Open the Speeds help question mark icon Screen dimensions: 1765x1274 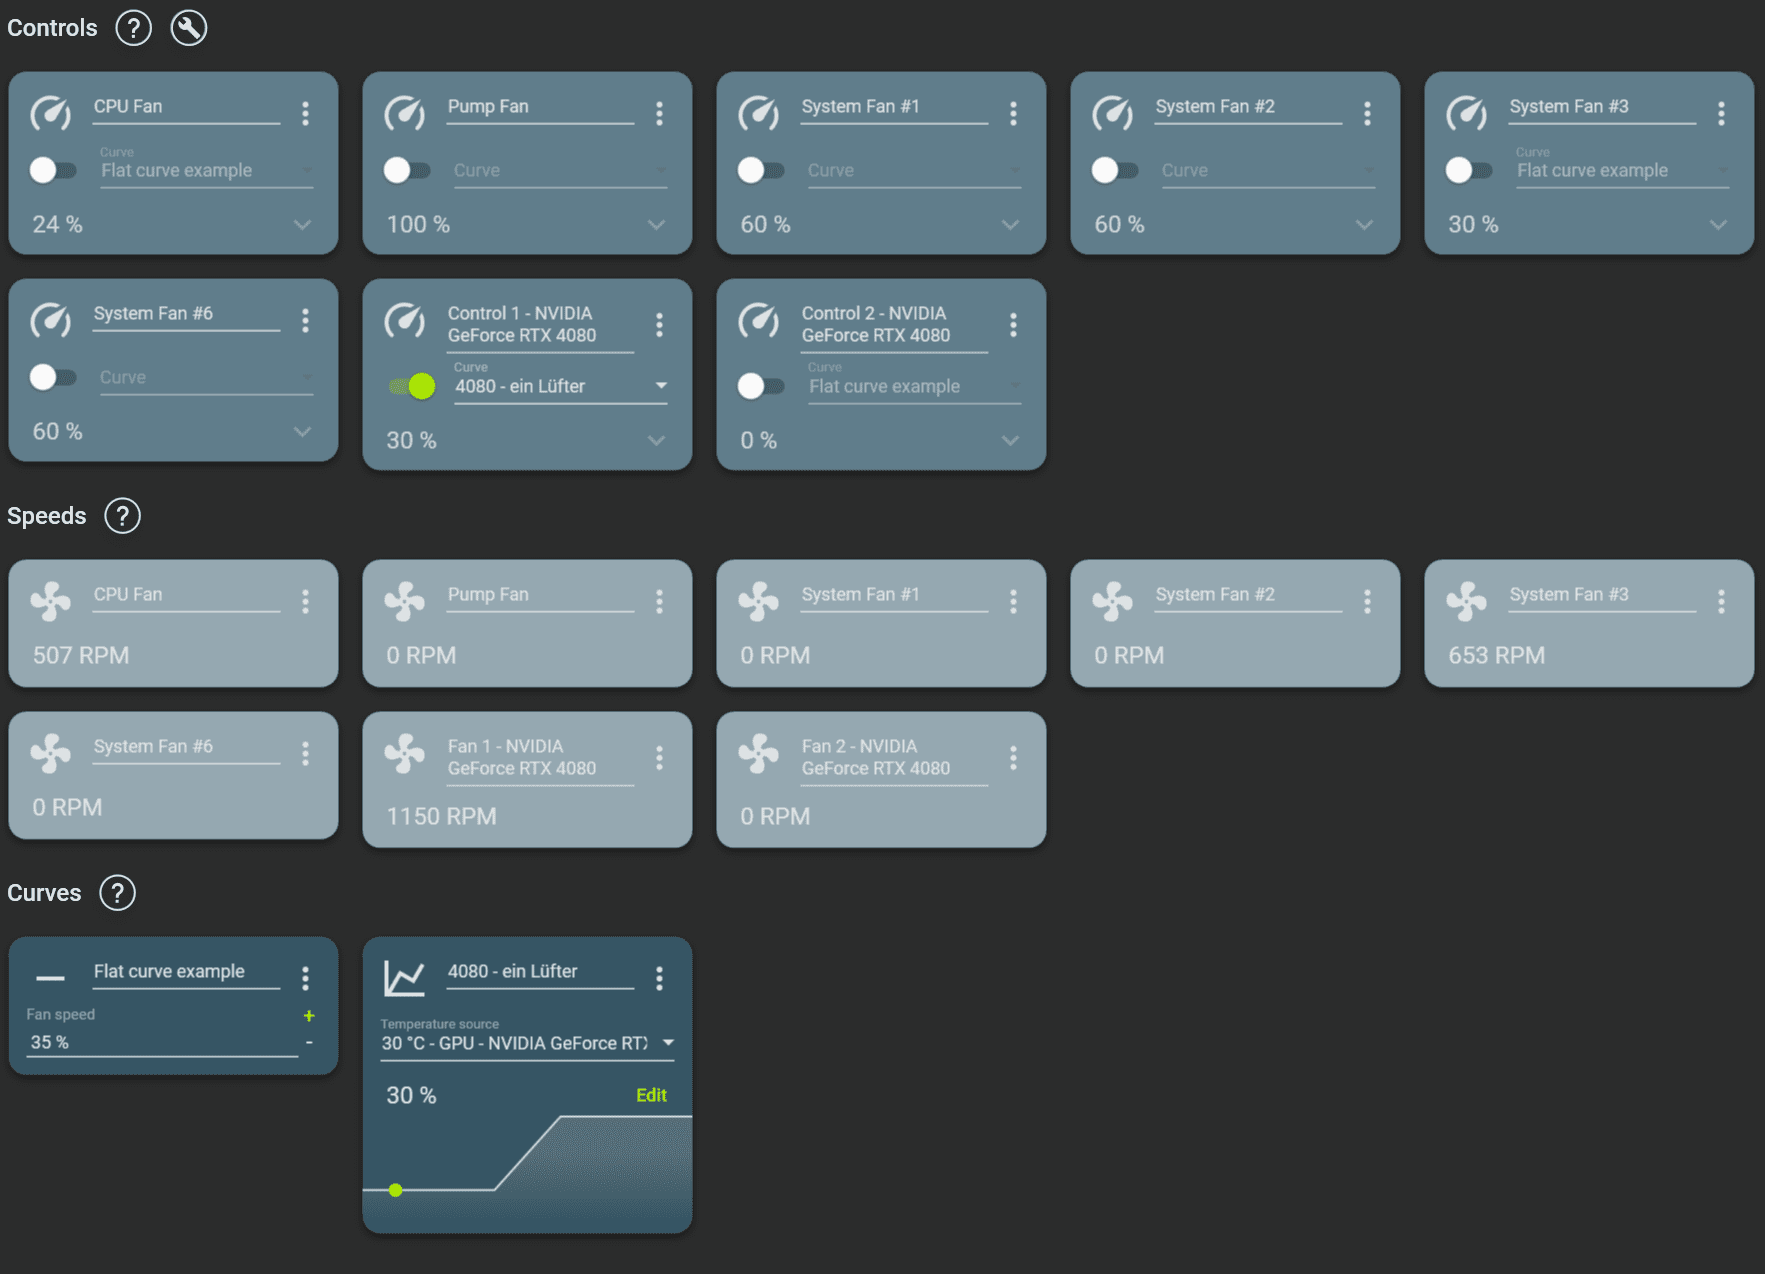(x=122, y=516)
